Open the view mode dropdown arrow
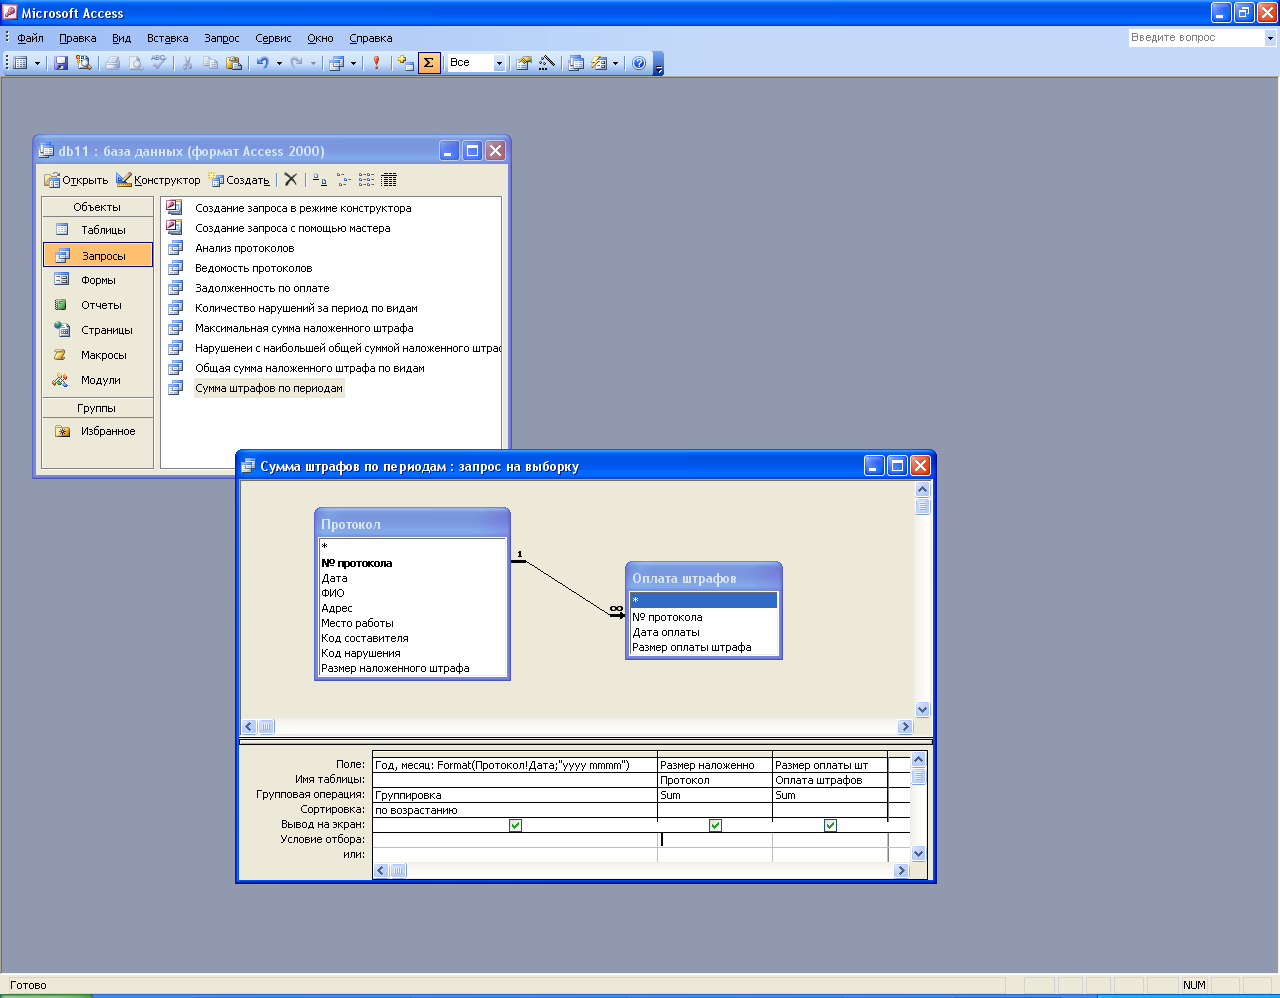The width and height of the screenshot is (1280, 998). [38, 63]
